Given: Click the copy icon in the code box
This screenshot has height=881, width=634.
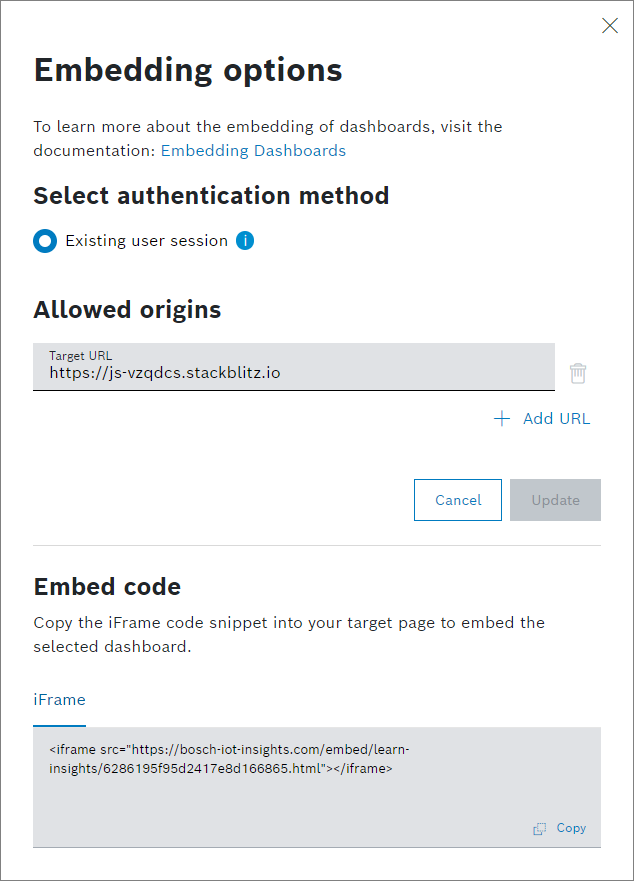Looking at the screenshot, I should [540, 829].
